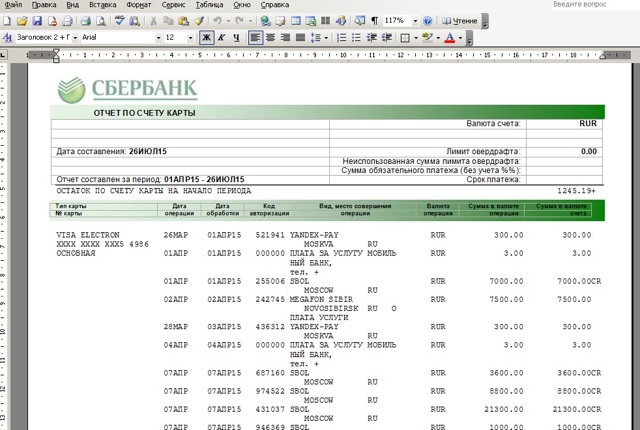Open the Формат menu
Image resolution: width=640 pixels, height=430 pixels.
click(138, 5)
